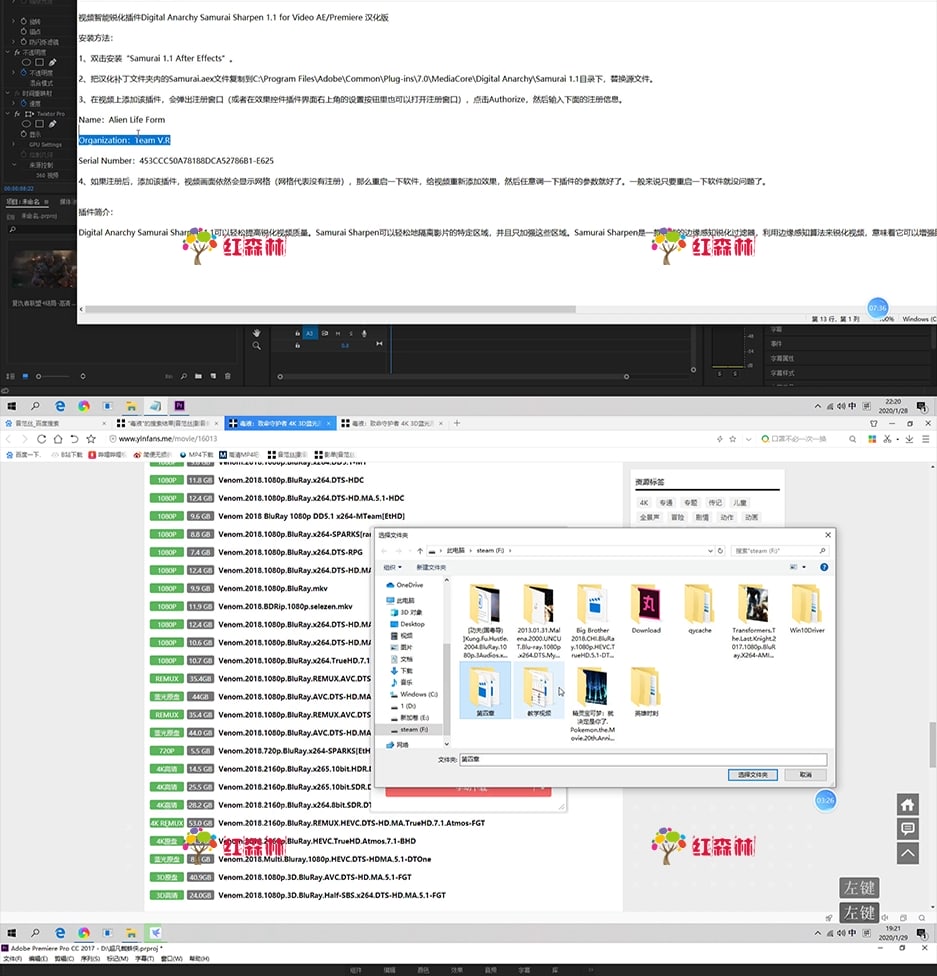Create a new bin with the folder icon

pos(198,376)
